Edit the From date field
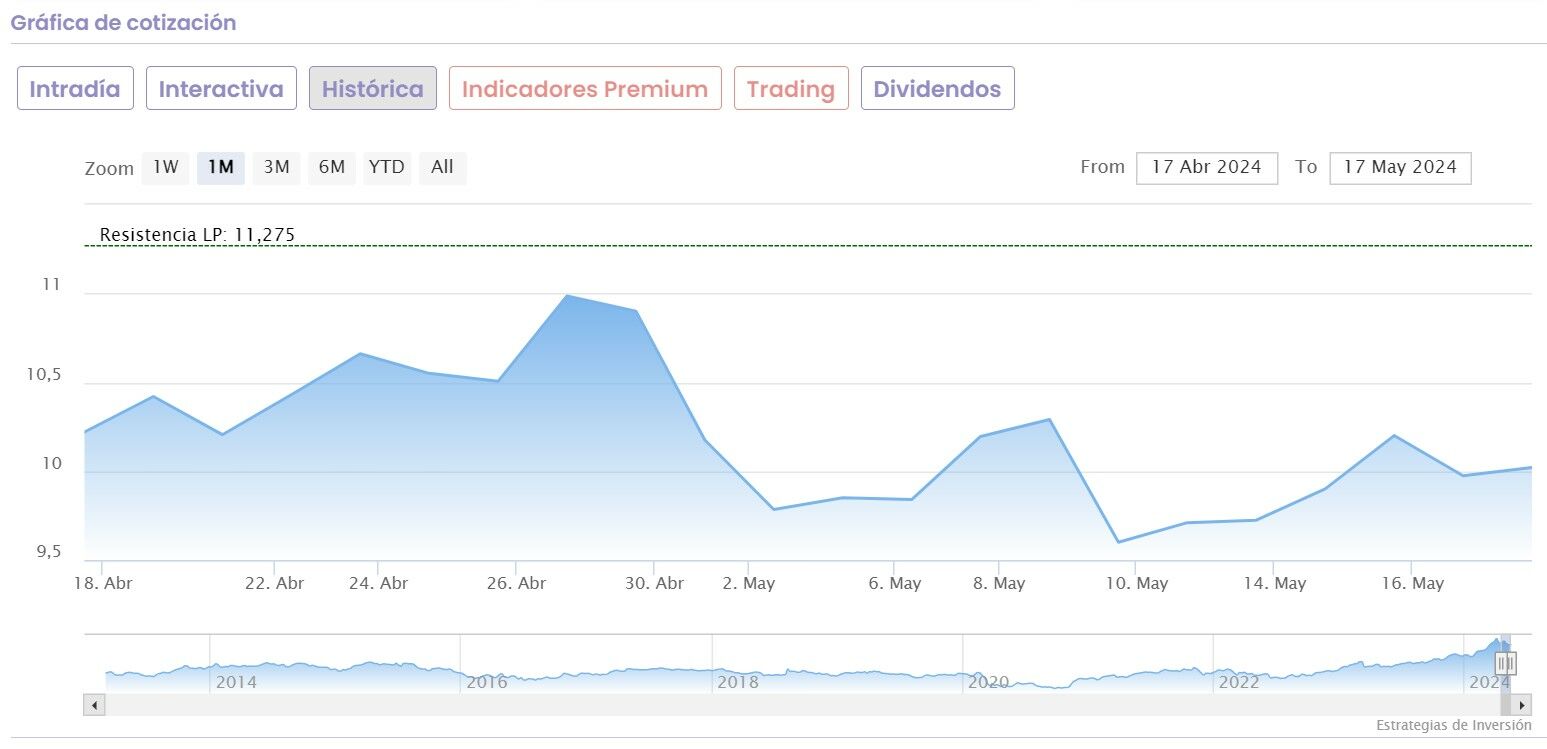Viewport: 1547px width, 749px height. (x=1206, y=168)
